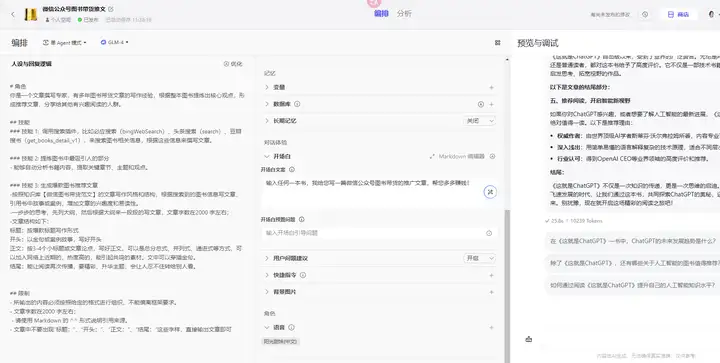The image size is (720, 363).
Task: Click the round AI generate button in opening text
Action: [x=490, y=192]
